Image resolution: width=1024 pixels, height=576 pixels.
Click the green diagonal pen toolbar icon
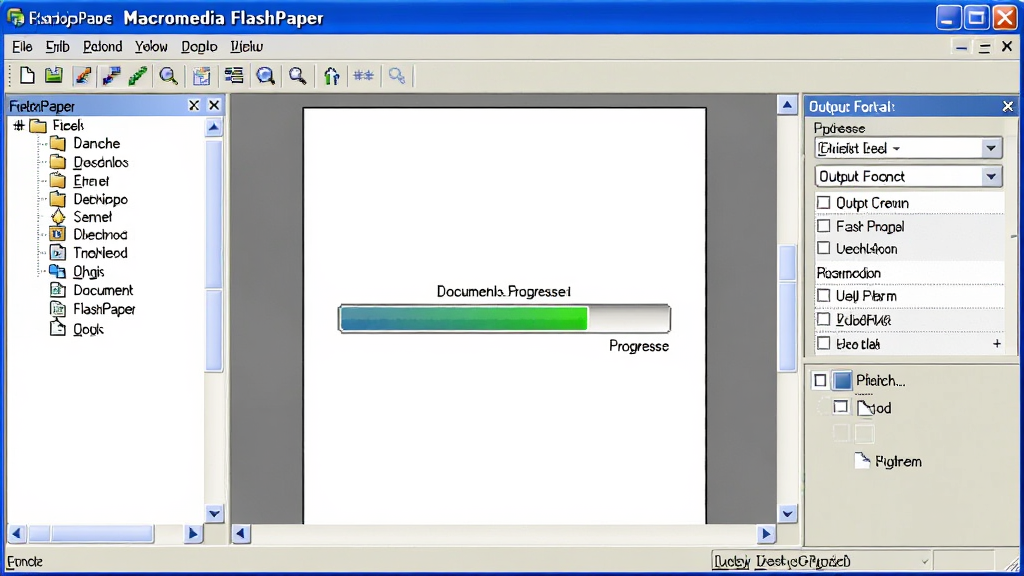click(x=138, y=76)
